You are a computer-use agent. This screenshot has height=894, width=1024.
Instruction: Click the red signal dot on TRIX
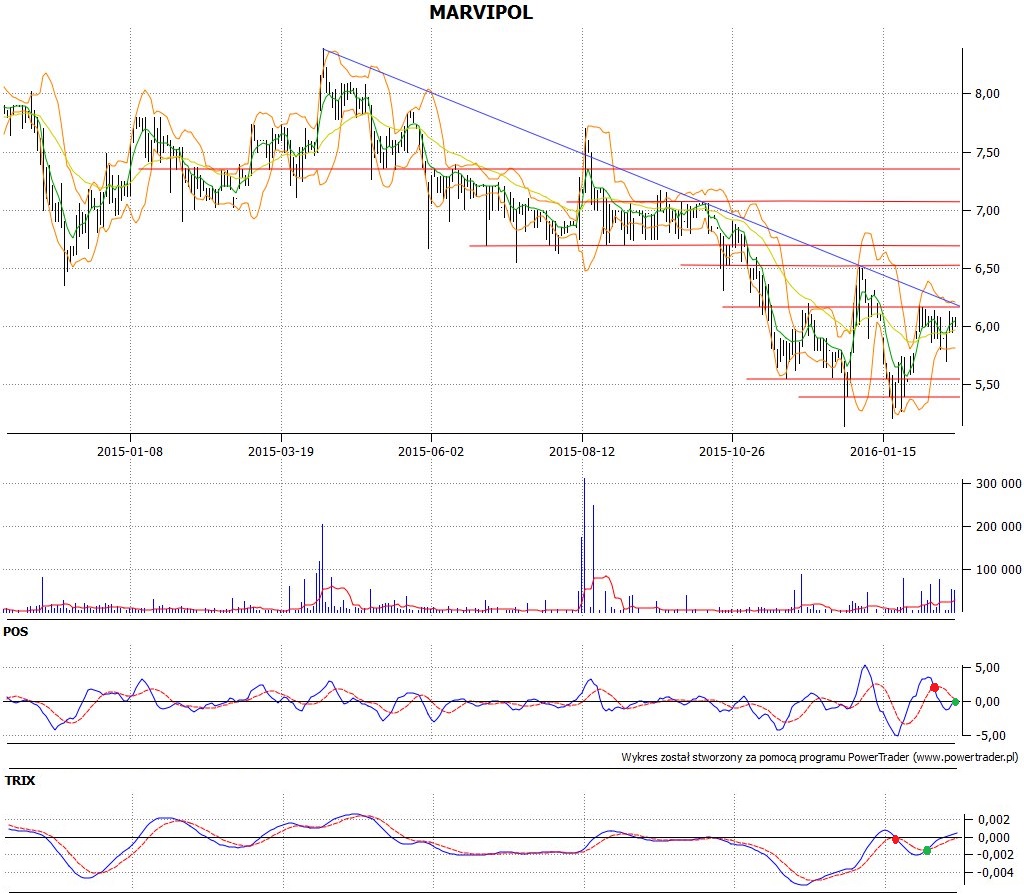[895, 839]
